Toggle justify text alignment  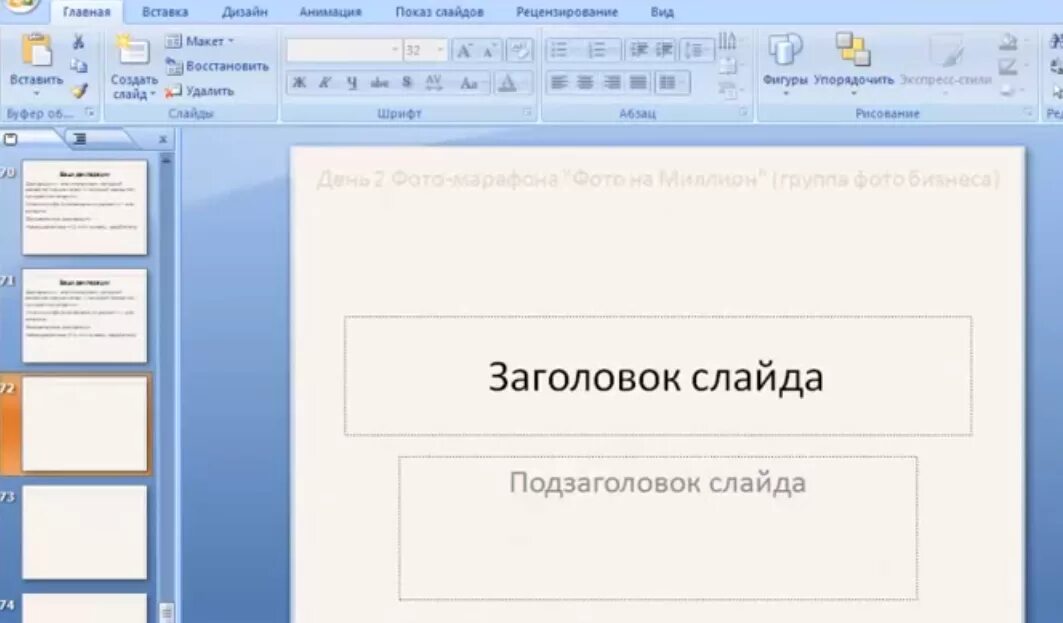click(x=638, y=83)
